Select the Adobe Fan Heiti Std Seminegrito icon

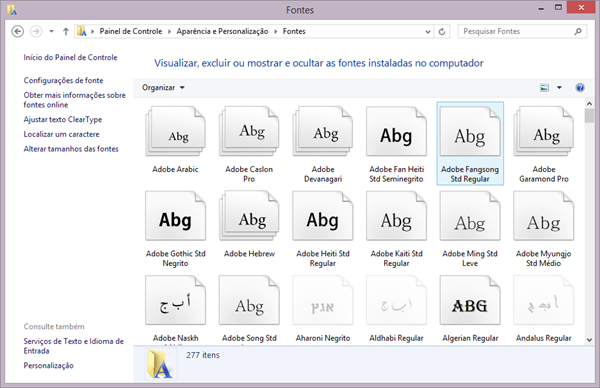(396, 132)
